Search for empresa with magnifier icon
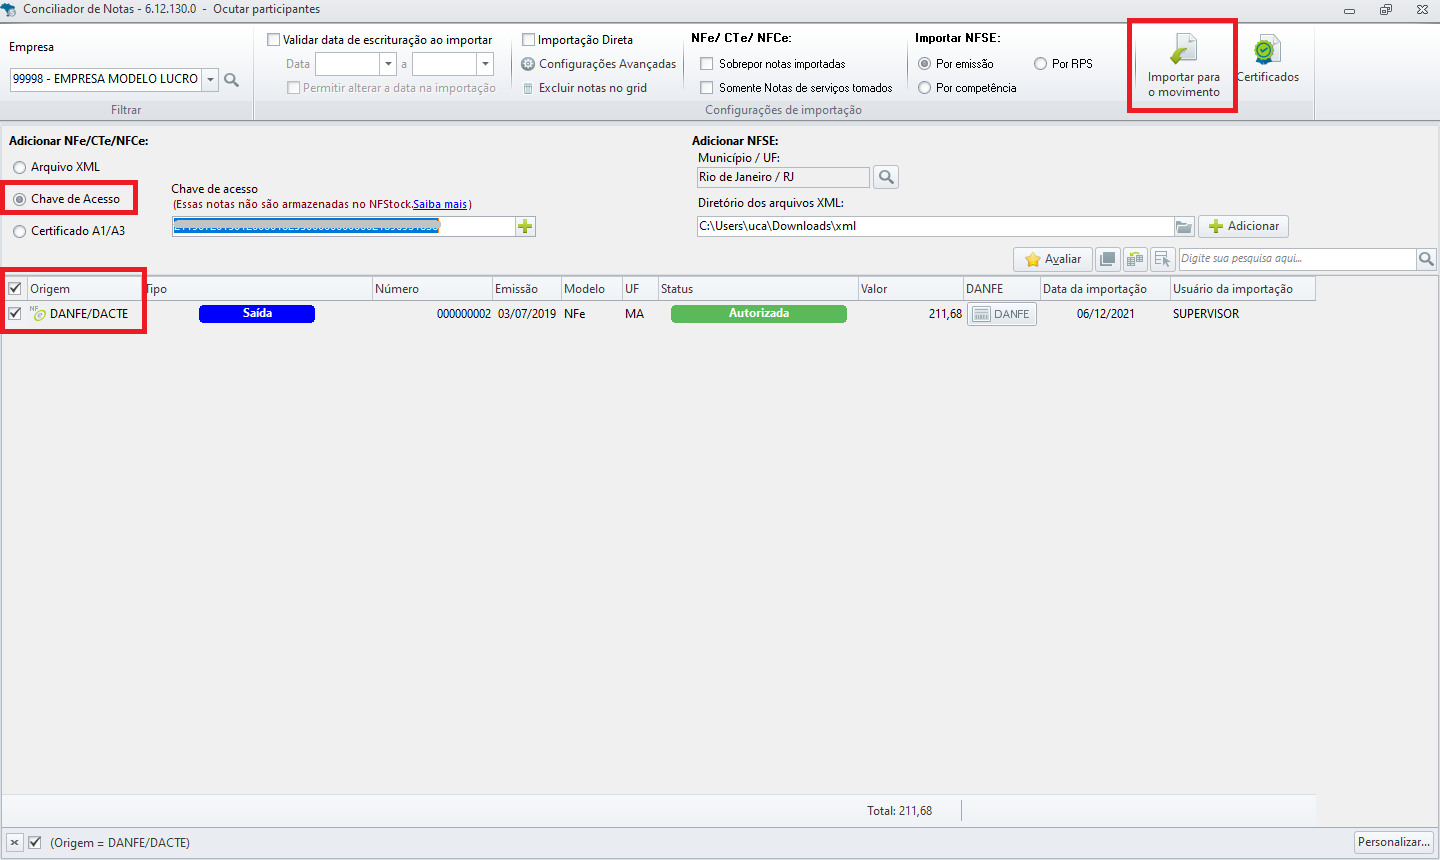 point(232,79)
